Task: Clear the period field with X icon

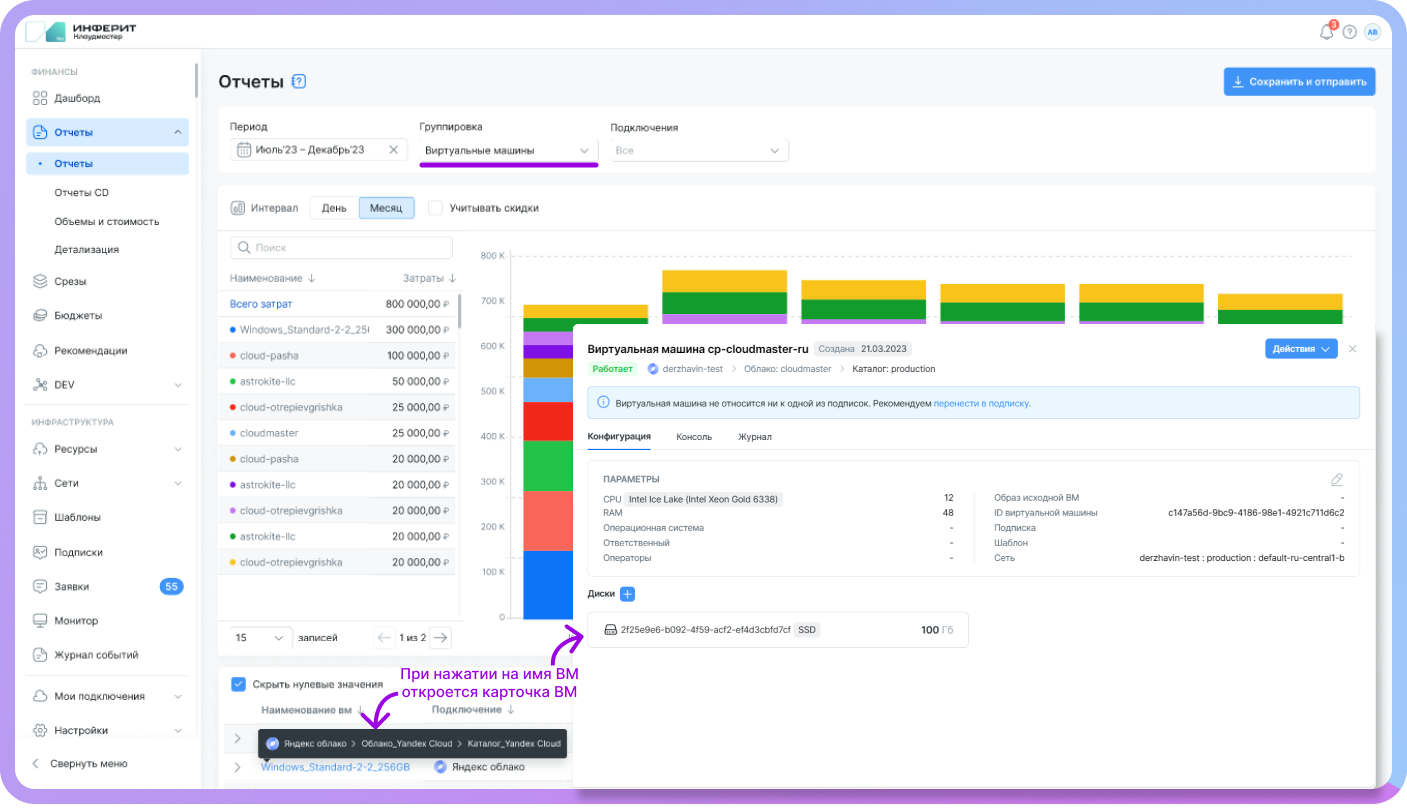Action: [393, 150]
